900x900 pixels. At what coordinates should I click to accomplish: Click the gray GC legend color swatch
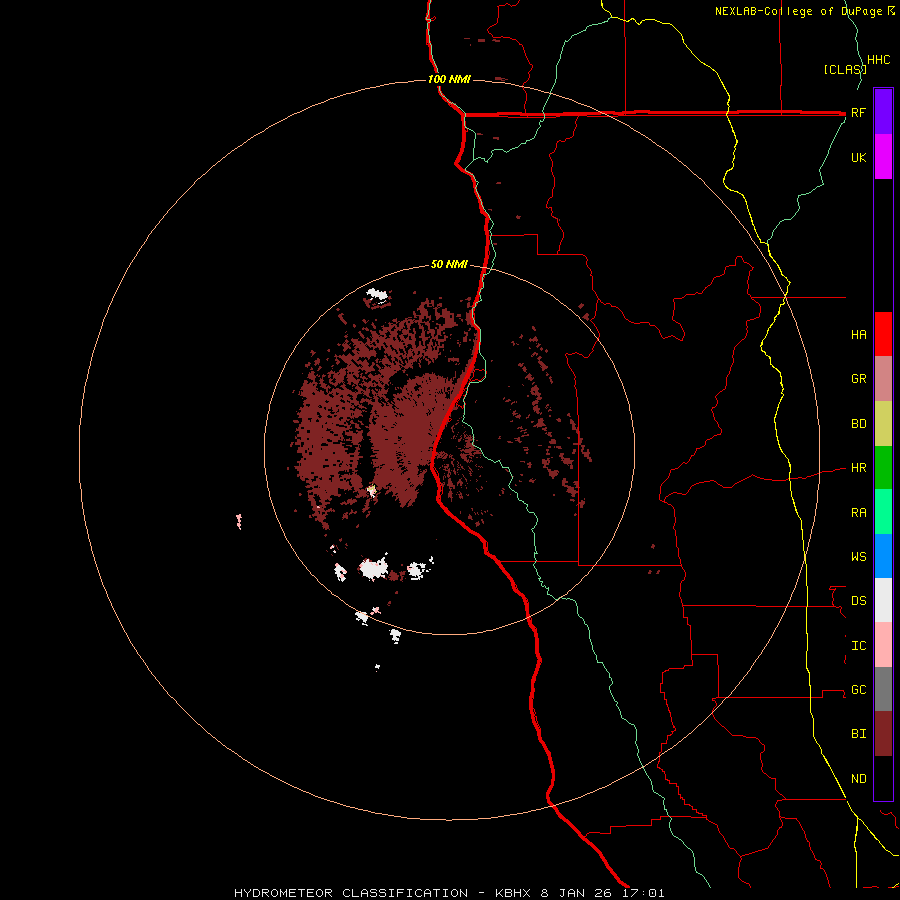click(883, 689)
